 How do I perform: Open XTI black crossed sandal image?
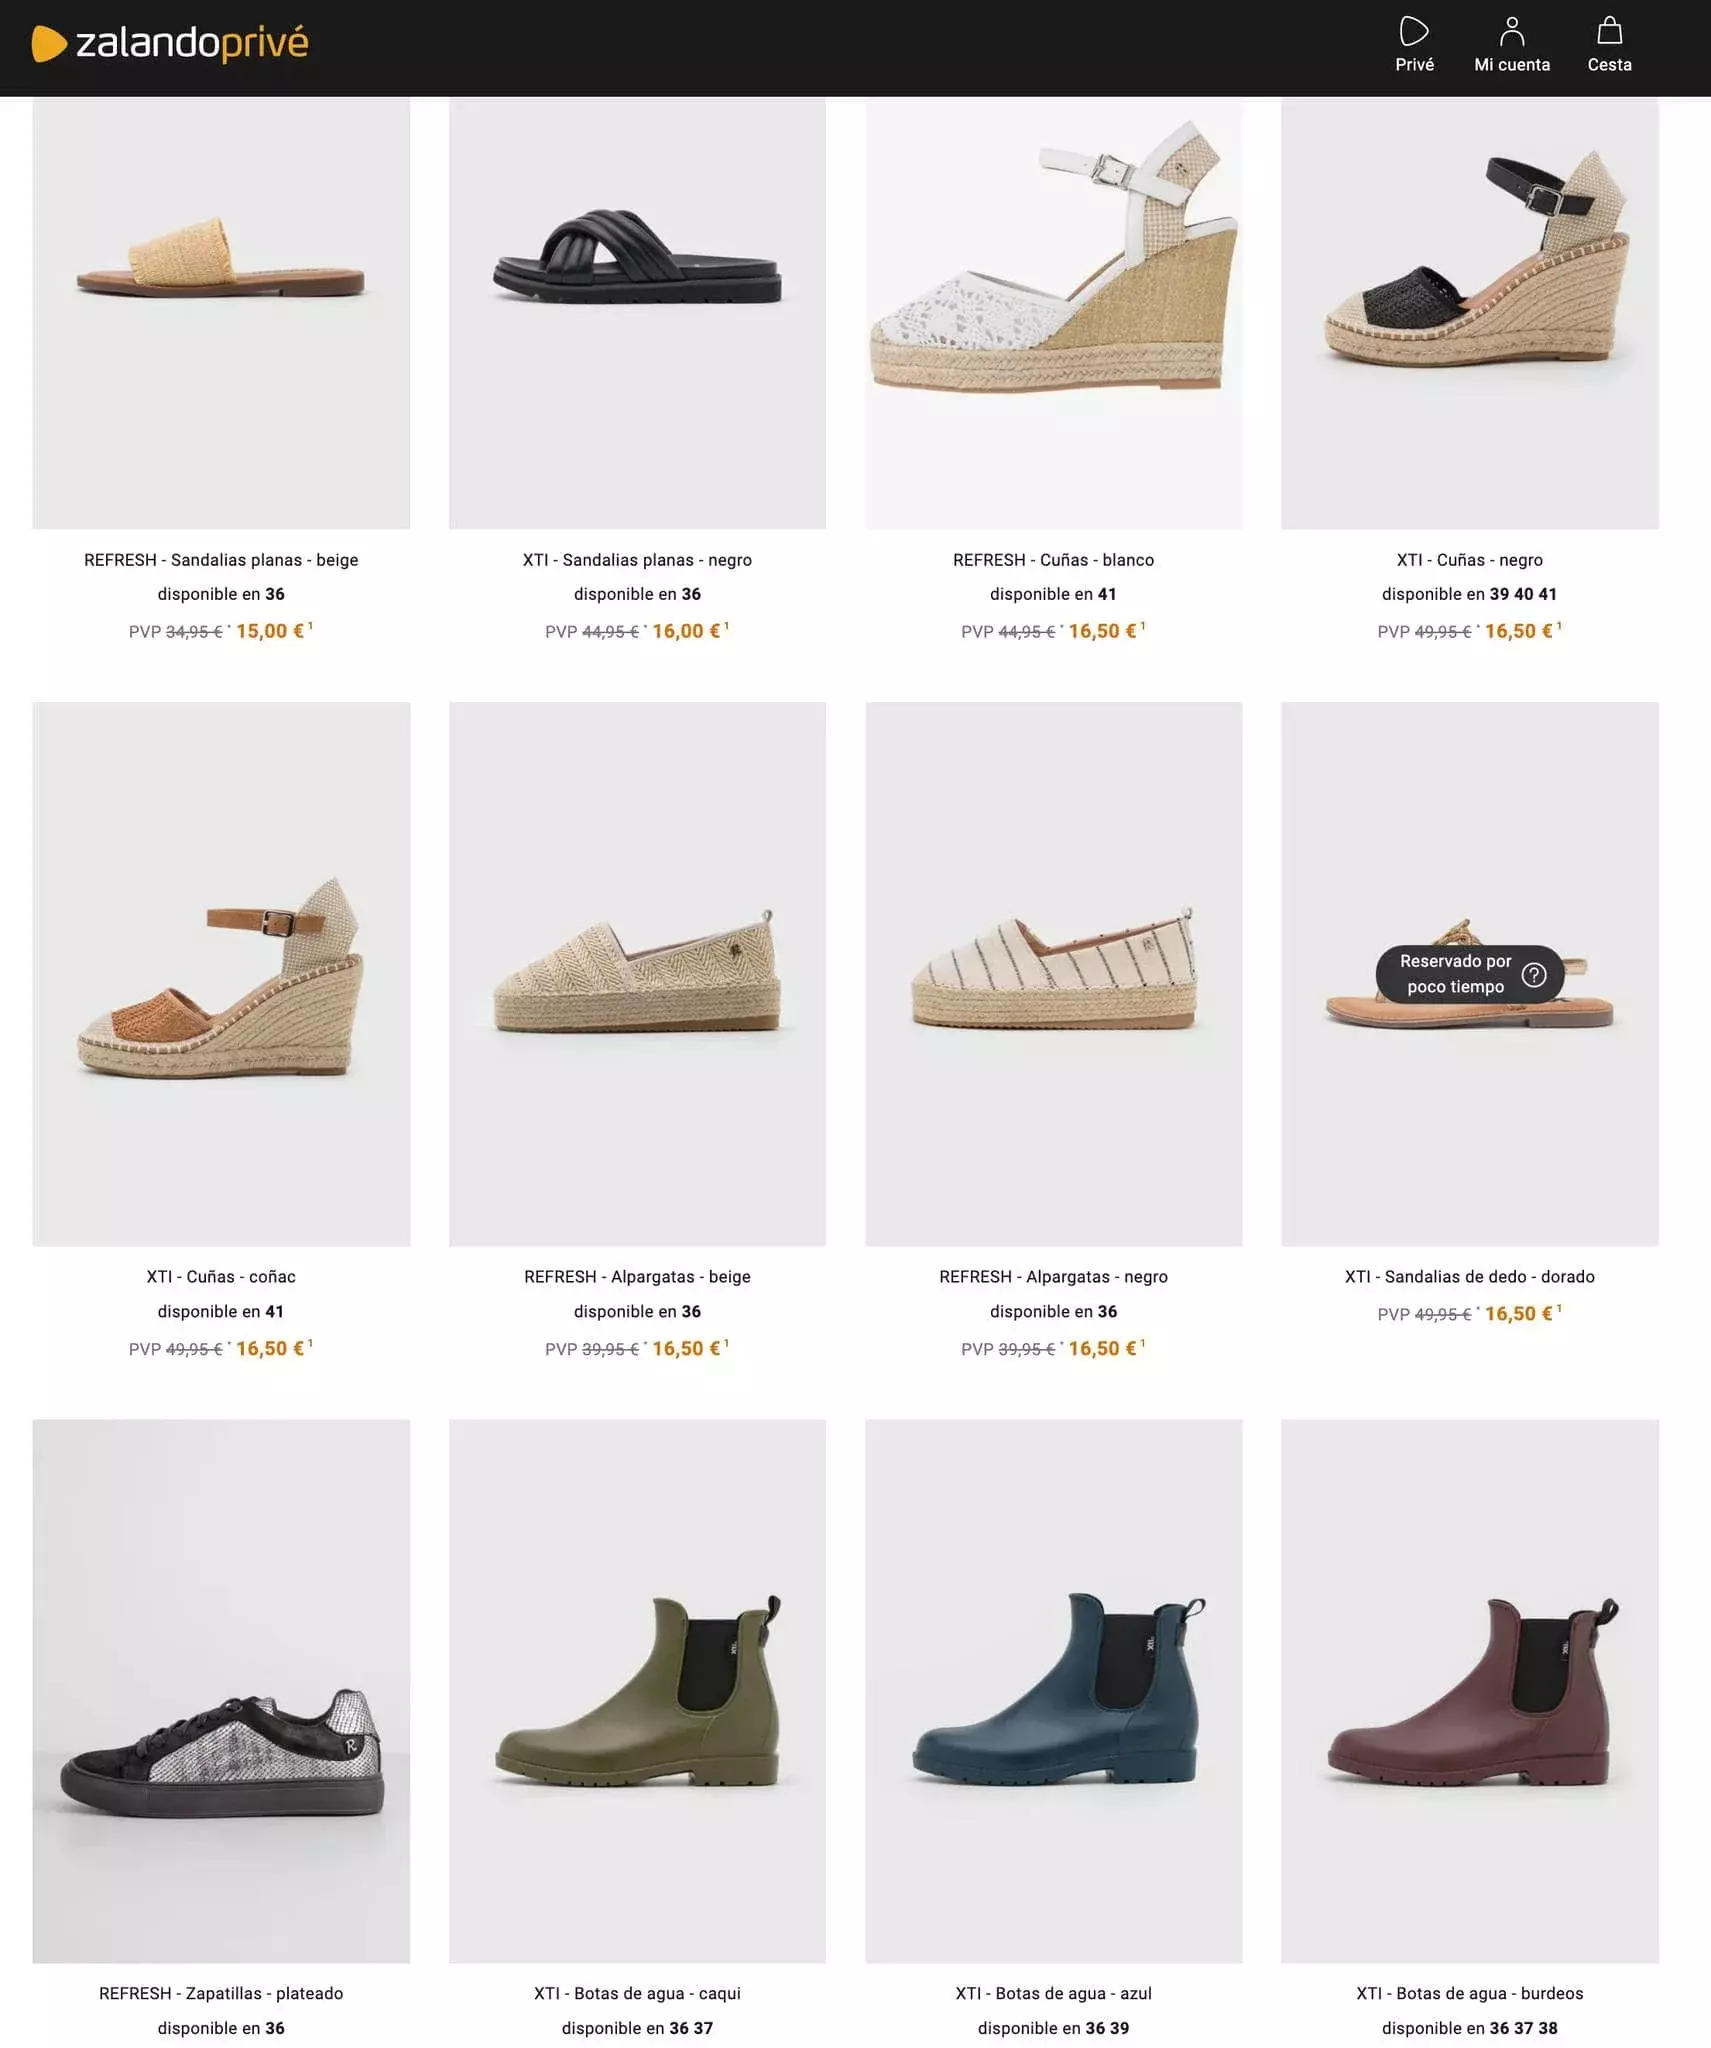pyautogui.click(x=637, y=313)
